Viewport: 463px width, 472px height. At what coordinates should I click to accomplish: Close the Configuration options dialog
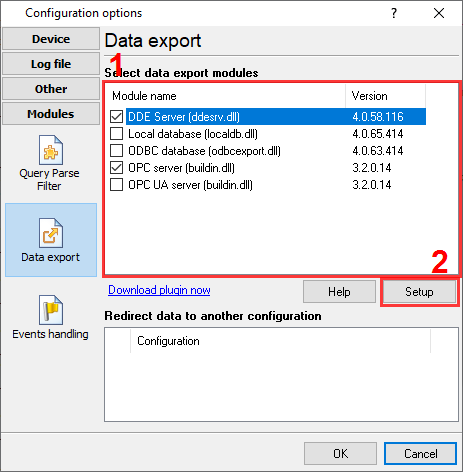tap(439, 13)
